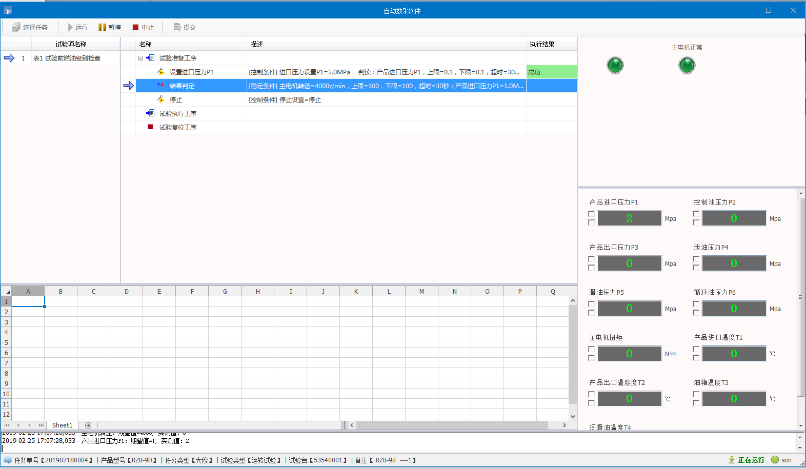Screen dimensions: 806x469
Task: Tick upper checkbox for P6 pressure
Action: (696, 304)
